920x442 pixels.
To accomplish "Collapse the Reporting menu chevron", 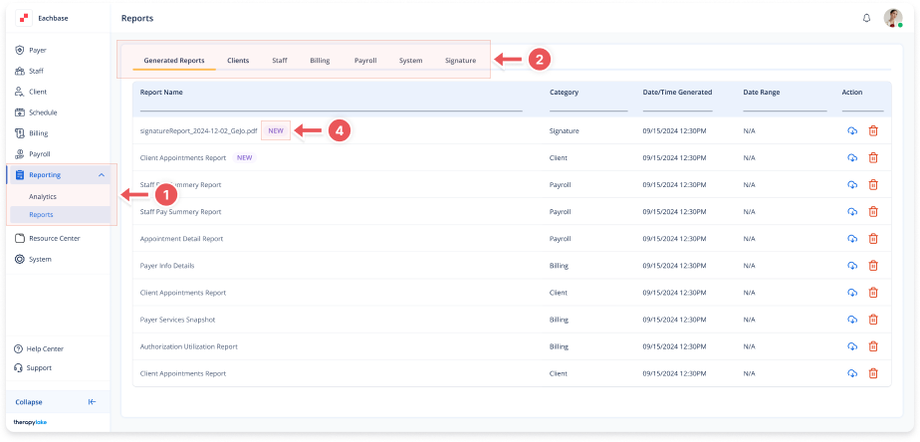I will point(101,175).
